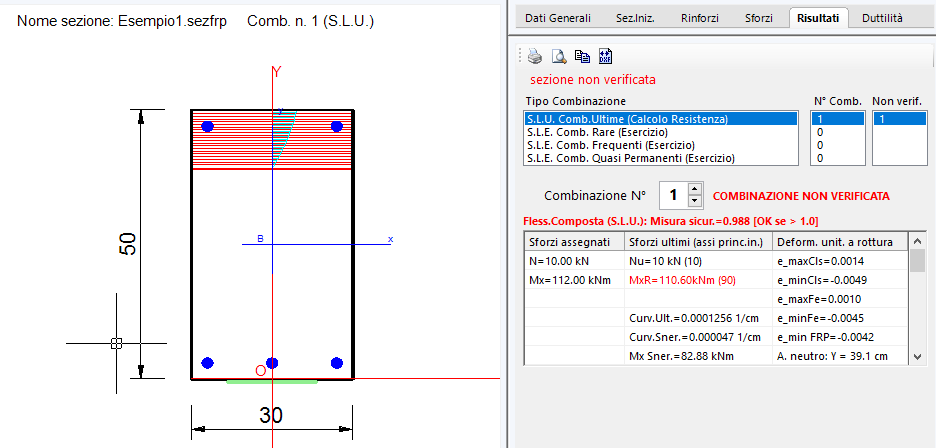Select the Sforzi tab
This screenshot has width=936, height=448.
759,18
